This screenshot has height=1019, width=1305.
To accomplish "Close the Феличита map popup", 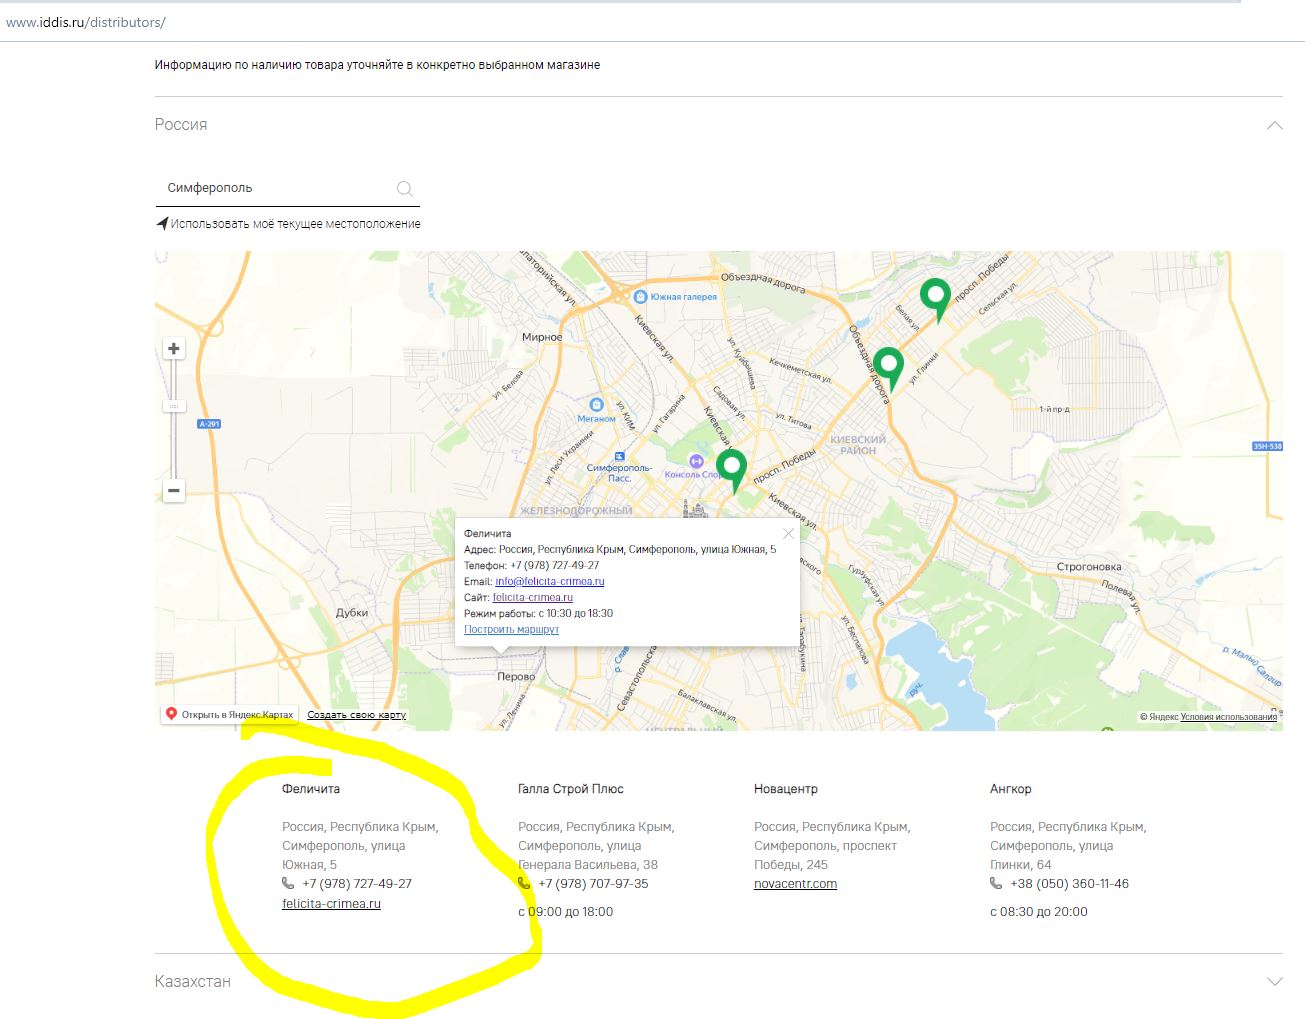I will coord(788,533).
